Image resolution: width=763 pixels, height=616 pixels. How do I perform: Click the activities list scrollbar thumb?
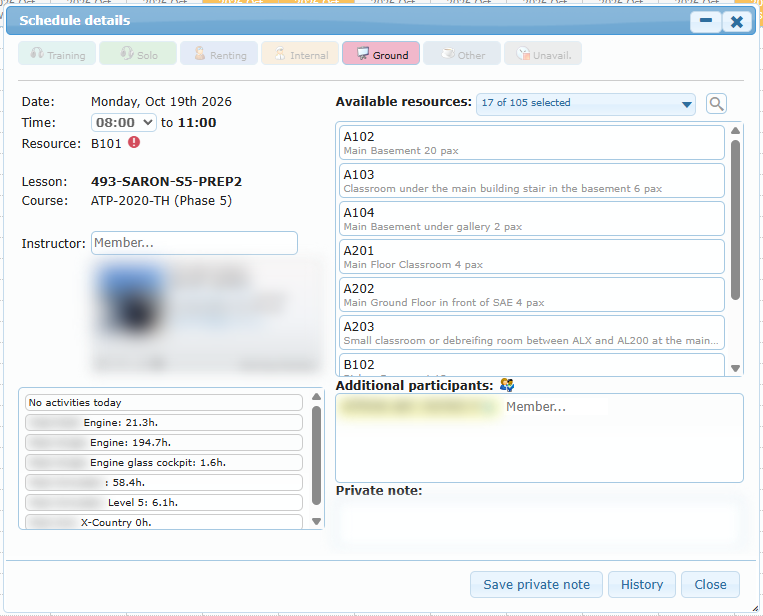tap(316, 456)
